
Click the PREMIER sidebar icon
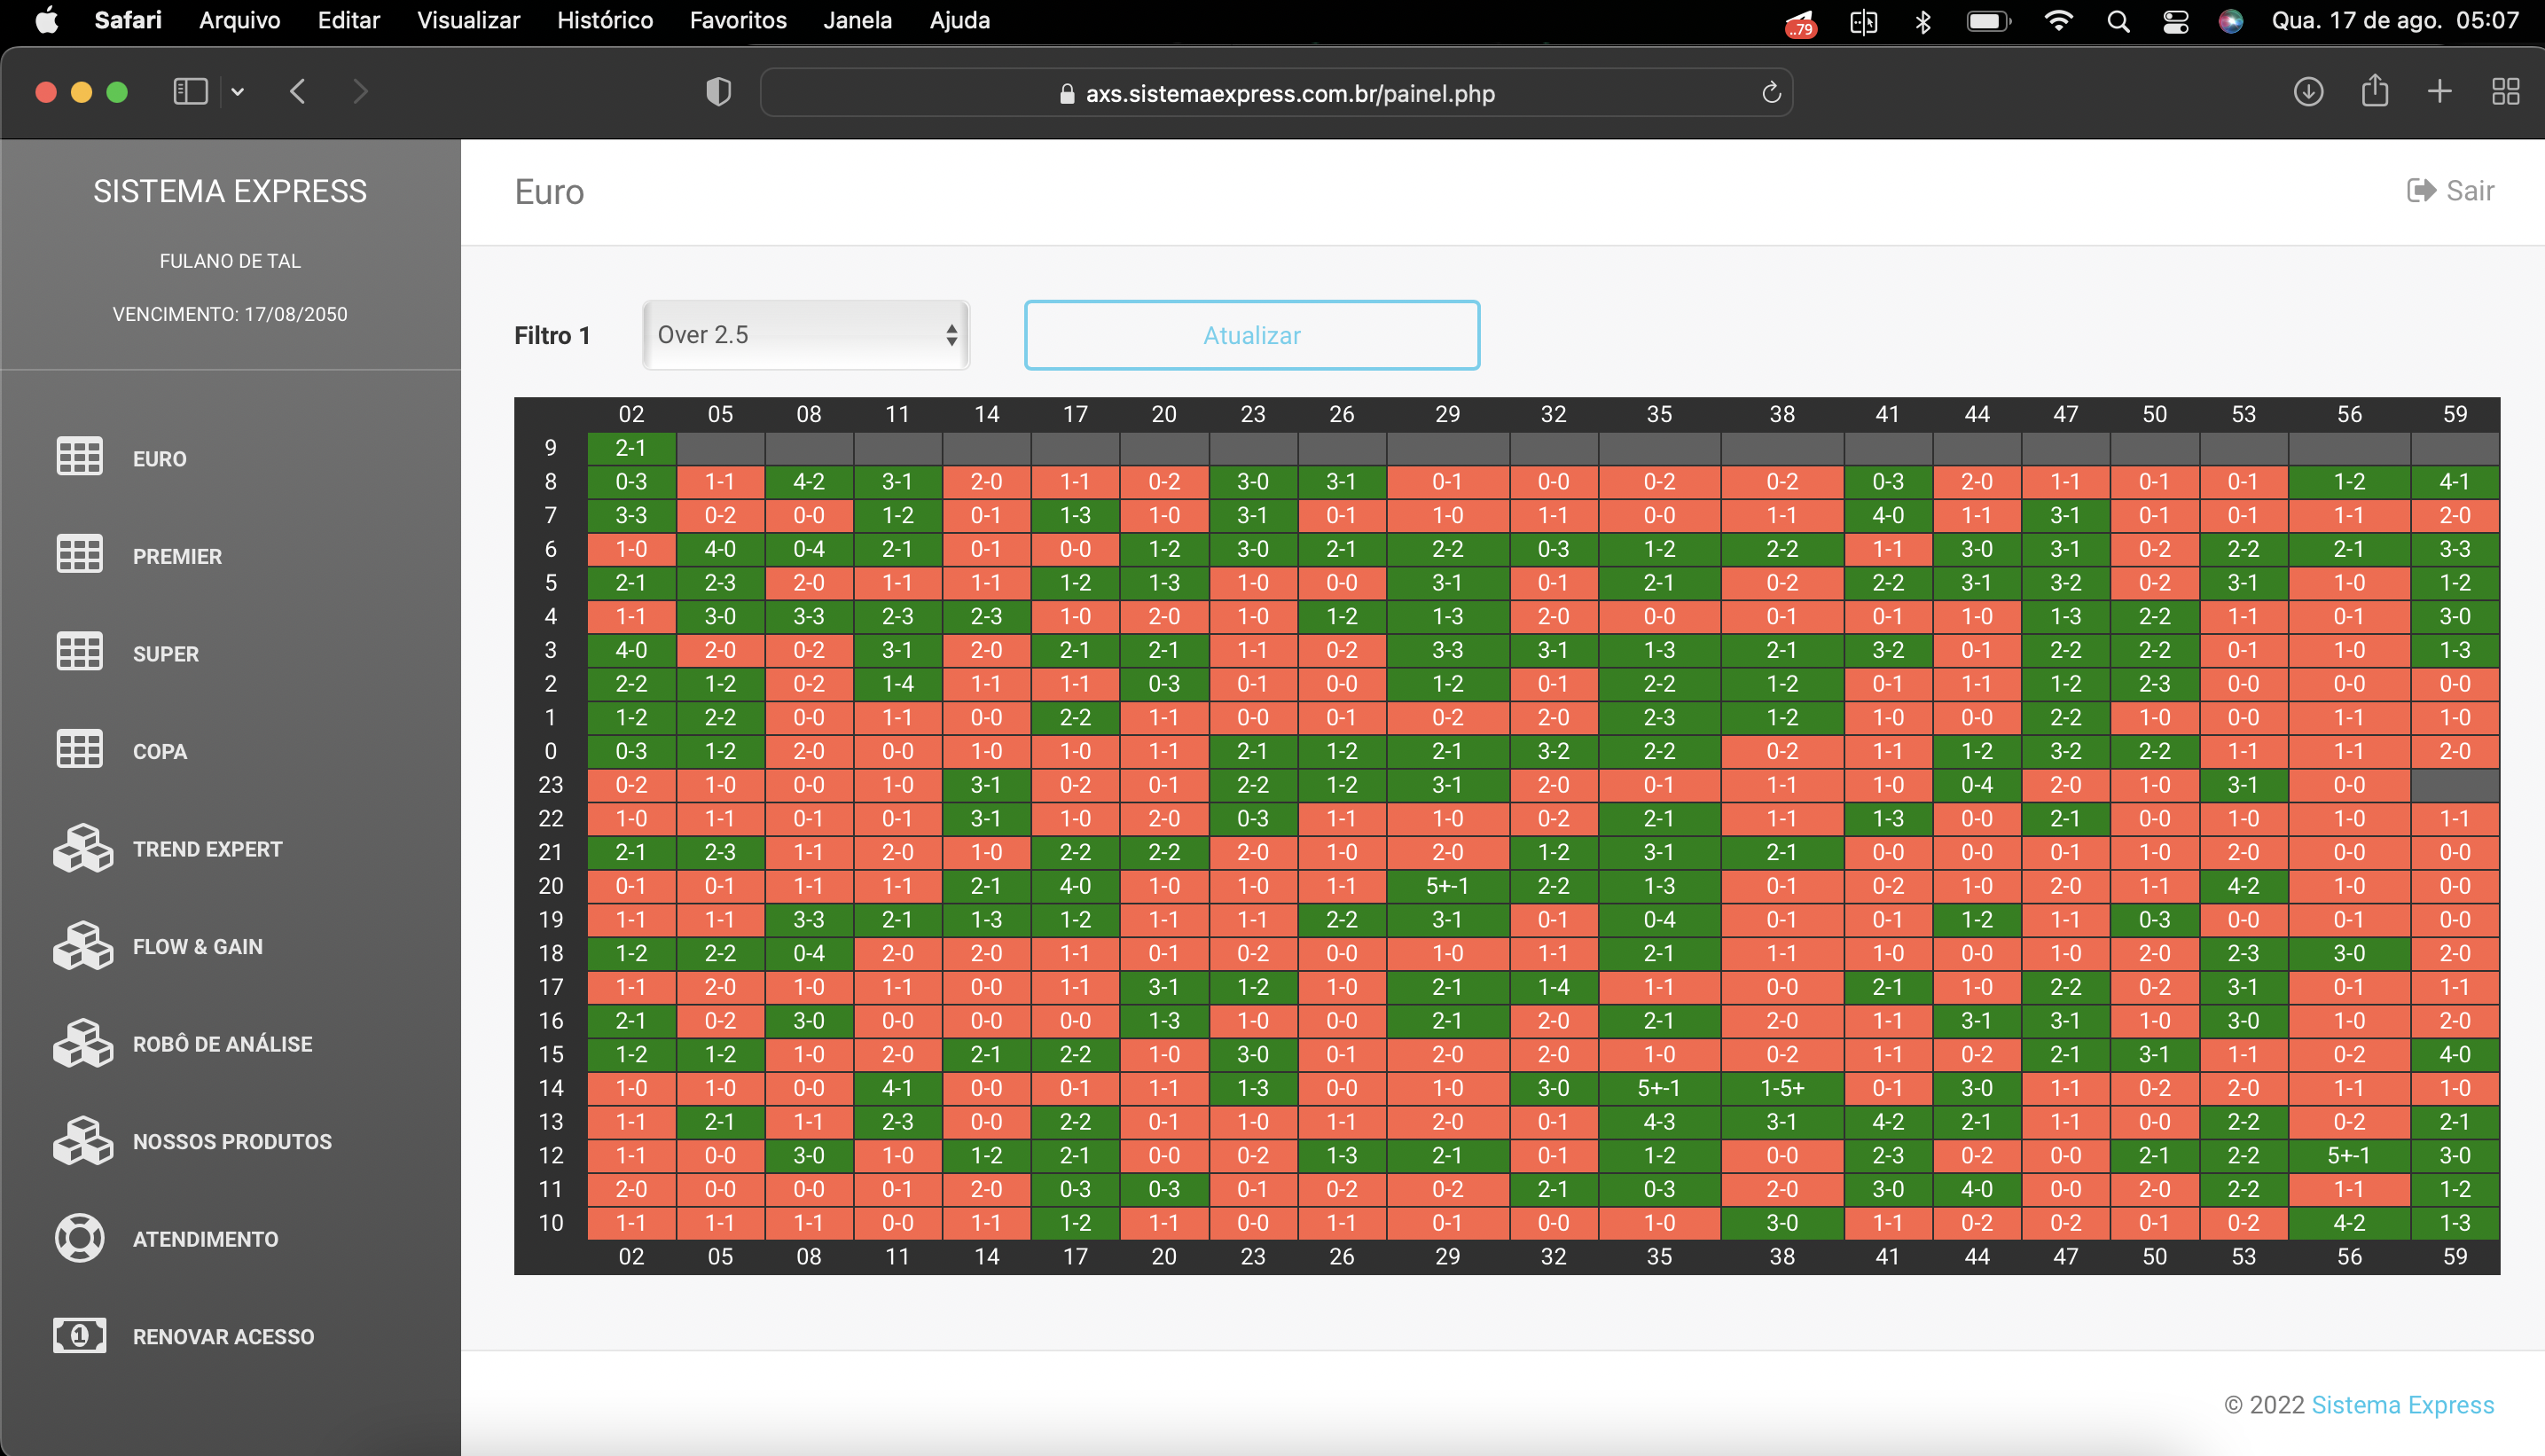[79, 556]
